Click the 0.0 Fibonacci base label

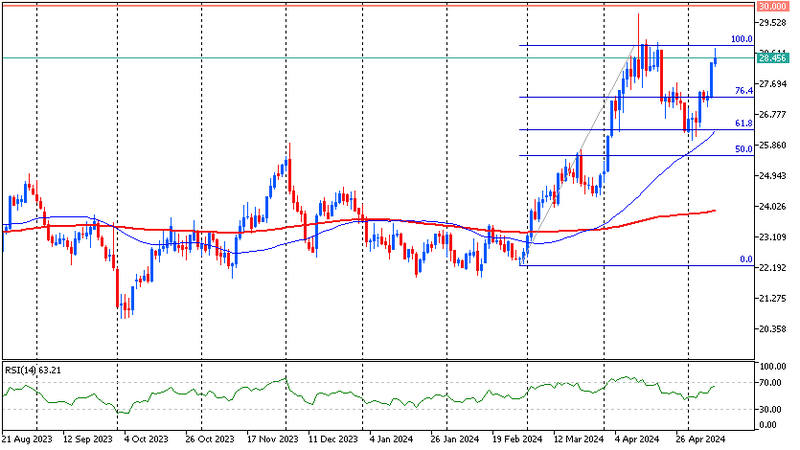[x=746, y=259]
